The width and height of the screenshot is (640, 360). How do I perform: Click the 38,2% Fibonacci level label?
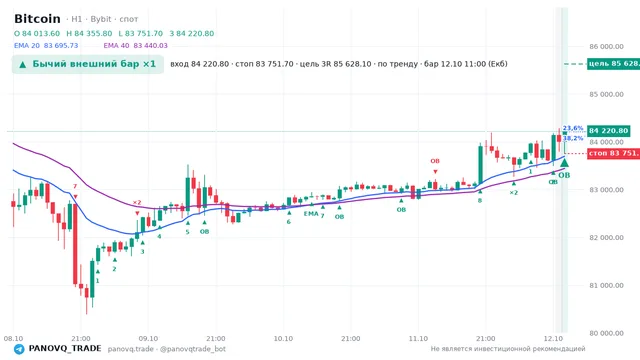(573, 138)
